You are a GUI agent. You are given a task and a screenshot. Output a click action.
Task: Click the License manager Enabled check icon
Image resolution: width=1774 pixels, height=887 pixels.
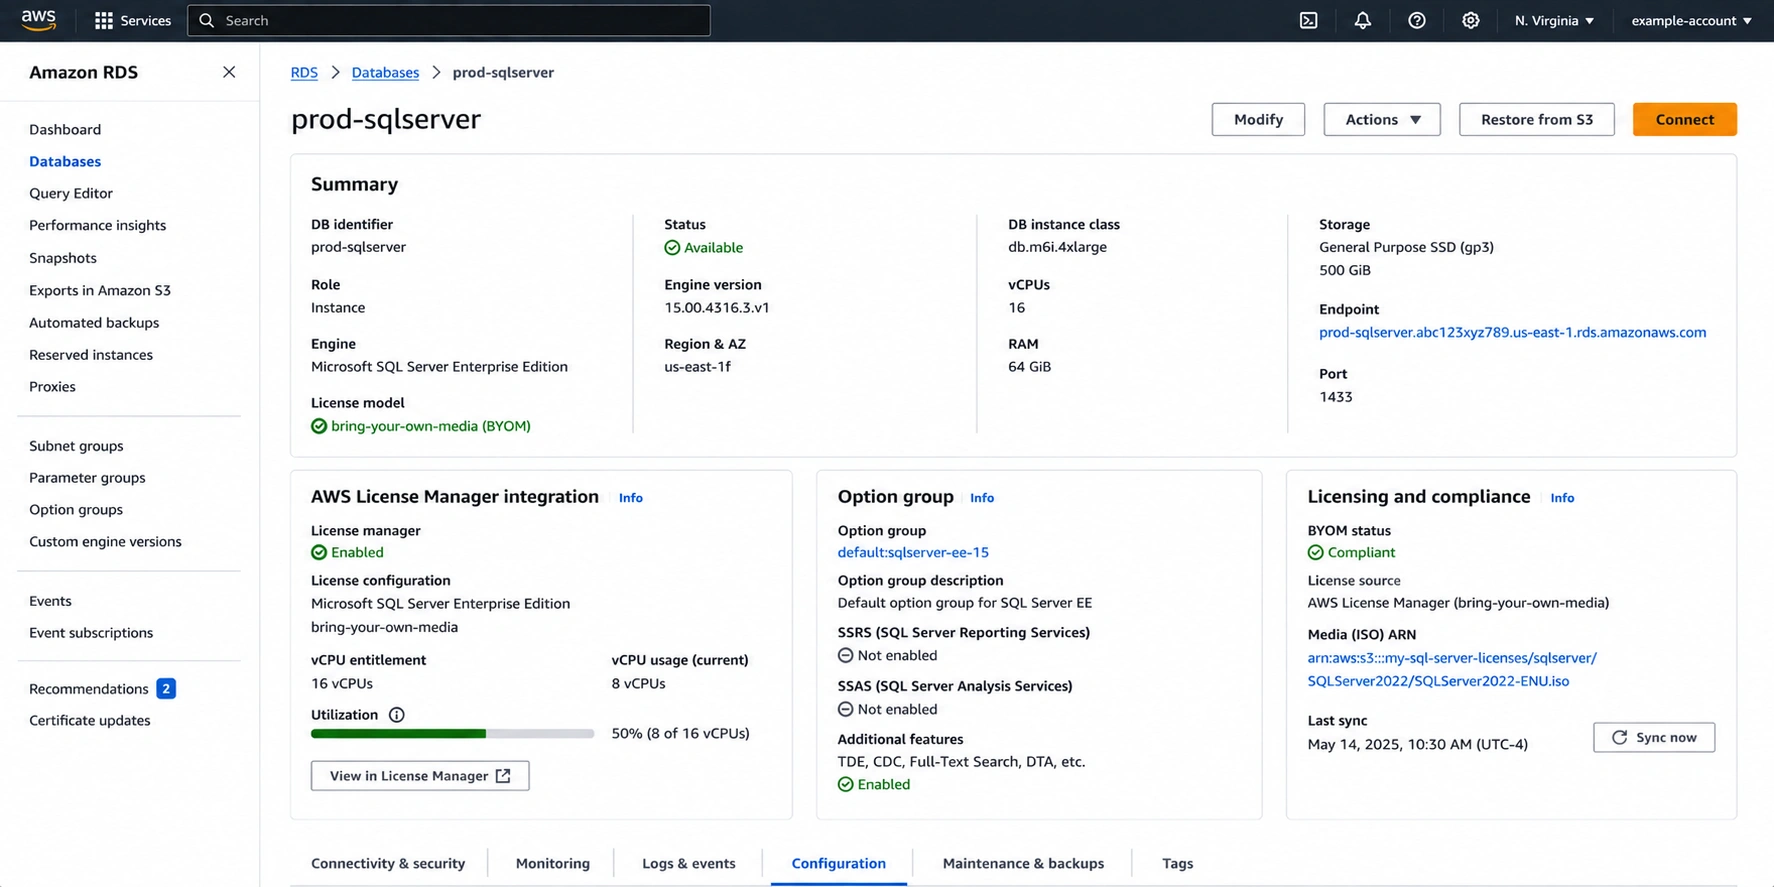(x=319, y=552)
